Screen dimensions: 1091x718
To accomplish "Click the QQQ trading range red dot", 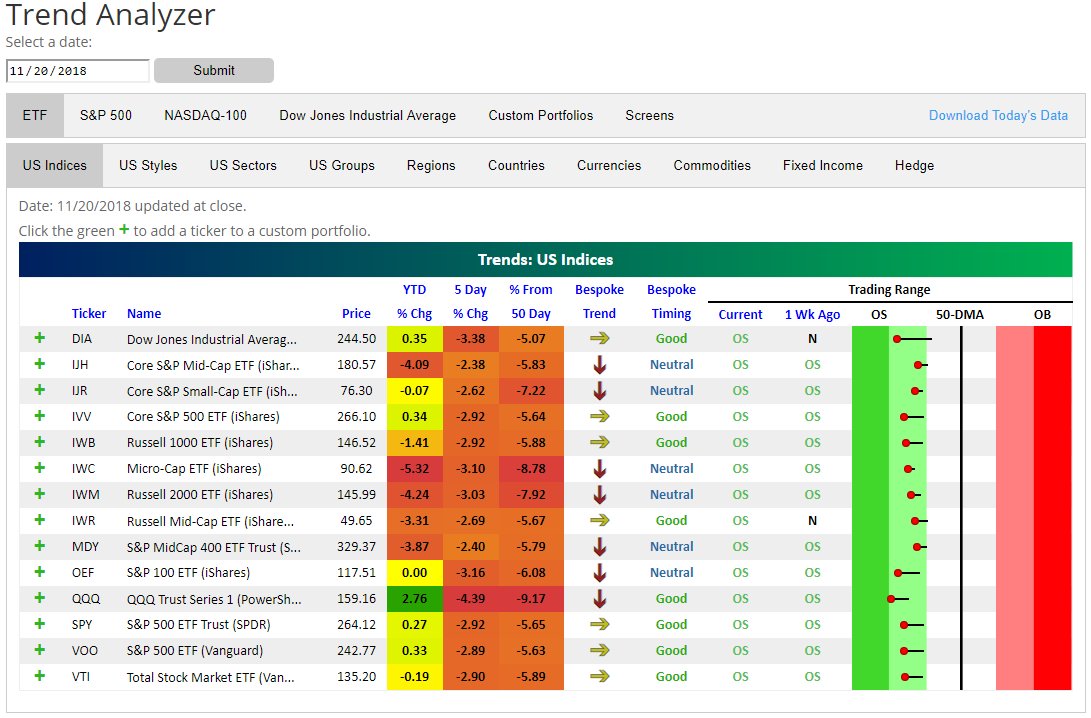I will pos(891,598).
